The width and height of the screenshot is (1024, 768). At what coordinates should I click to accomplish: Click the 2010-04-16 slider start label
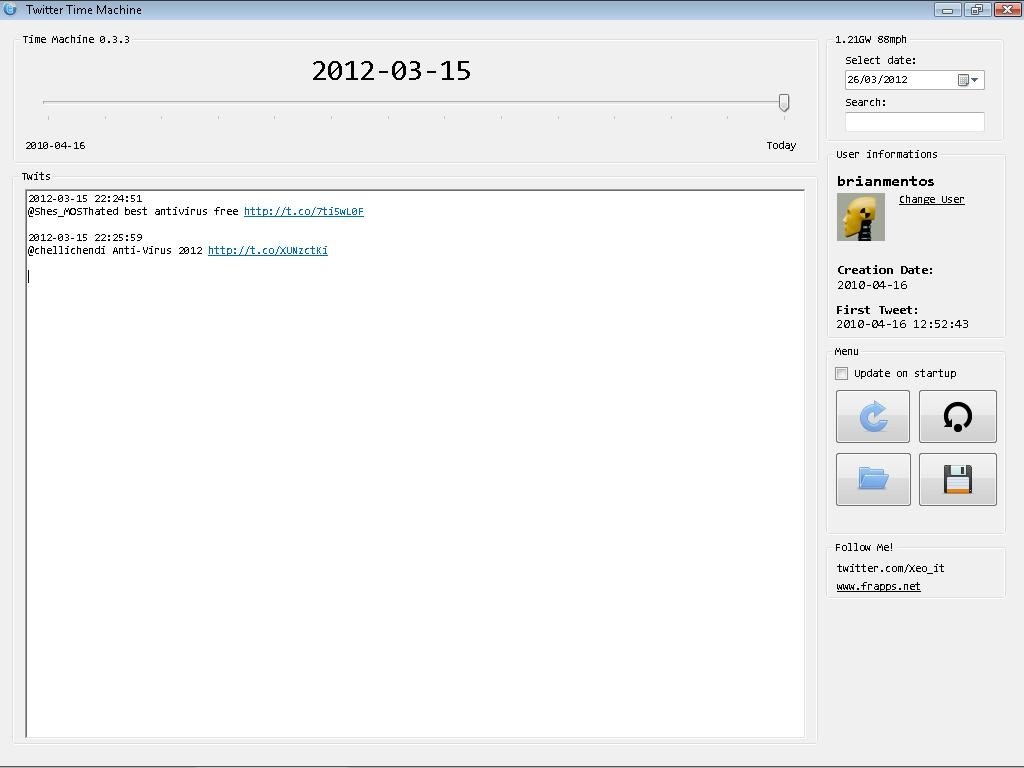coord(56,146)
